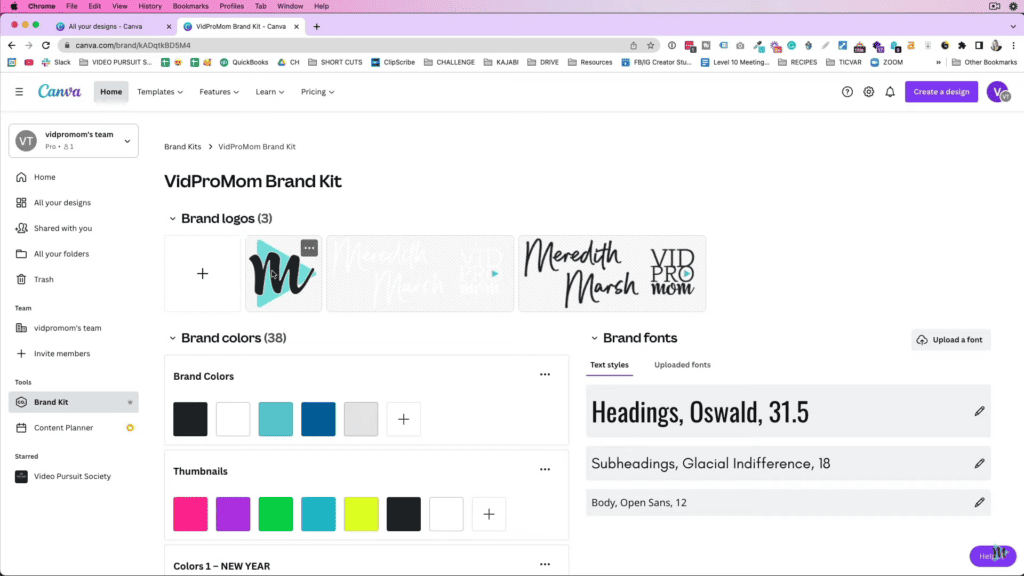
Task: Switch to All your designs browser tab
Action: [114, 27]
